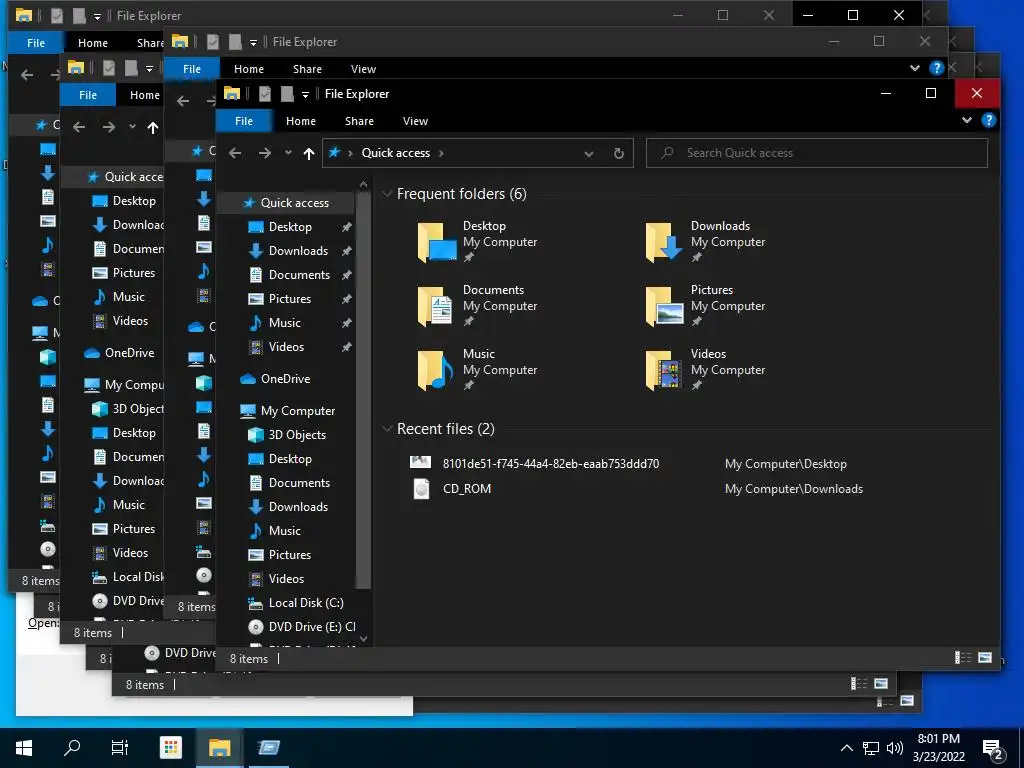Click File tab in back-most File Explorer window
Viewport: 1024px width, 768px height.
click(x=36, y=43)
